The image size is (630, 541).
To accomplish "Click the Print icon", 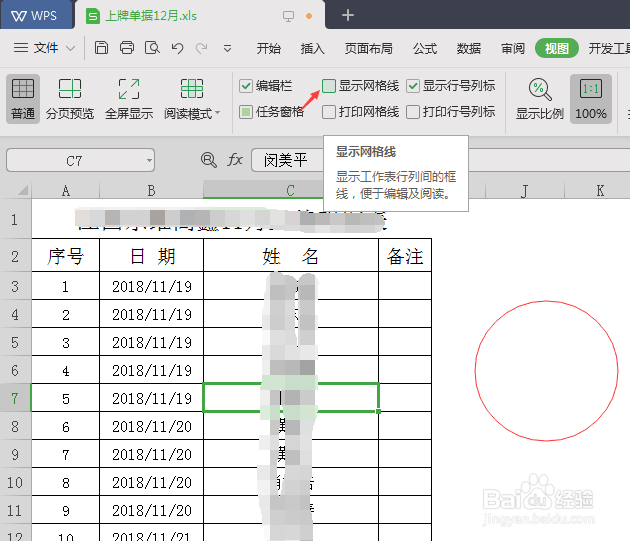I will pyautogui.click(x=127, y=48).
